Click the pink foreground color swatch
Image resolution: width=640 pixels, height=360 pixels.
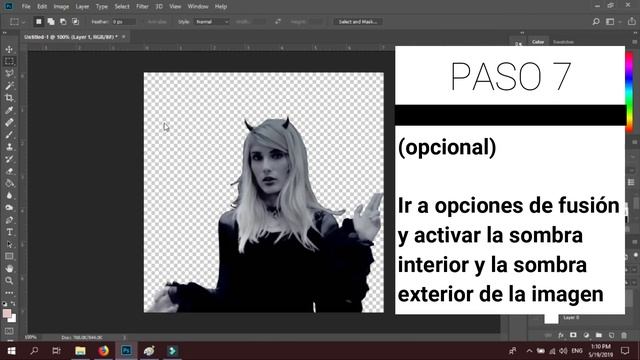(x=7, y=313)
